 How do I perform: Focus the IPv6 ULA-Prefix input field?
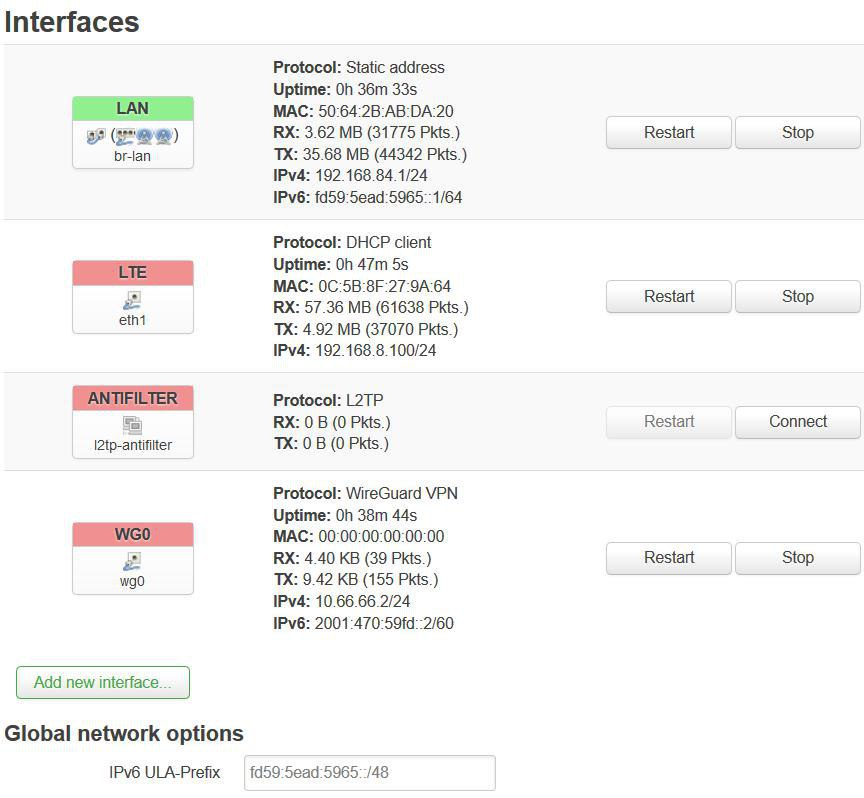(370, 773)
